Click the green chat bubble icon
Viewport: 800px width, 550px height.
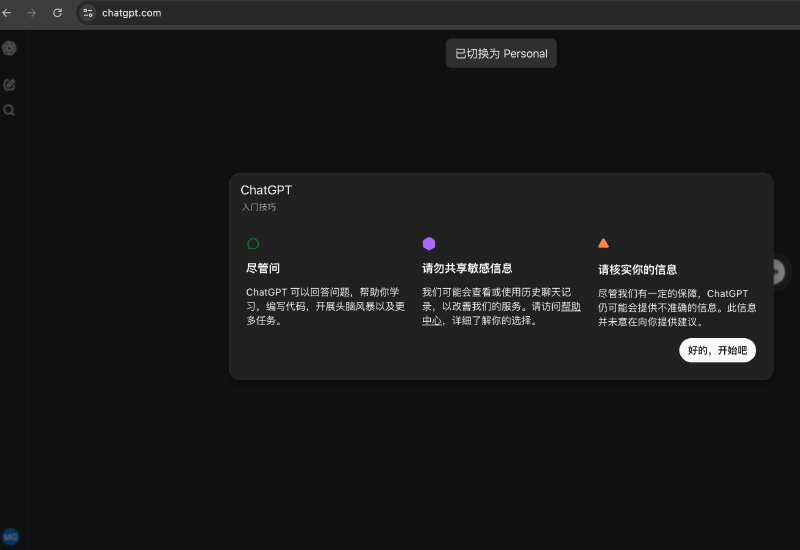pyautogui.click(x=253, y=244)
